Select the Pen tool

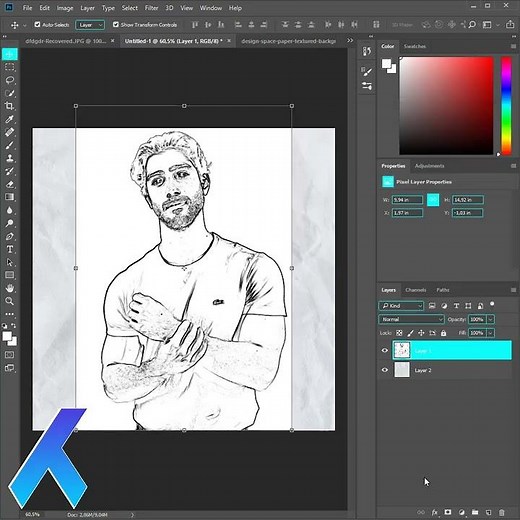pyautogui.click(x=10, y=236)
